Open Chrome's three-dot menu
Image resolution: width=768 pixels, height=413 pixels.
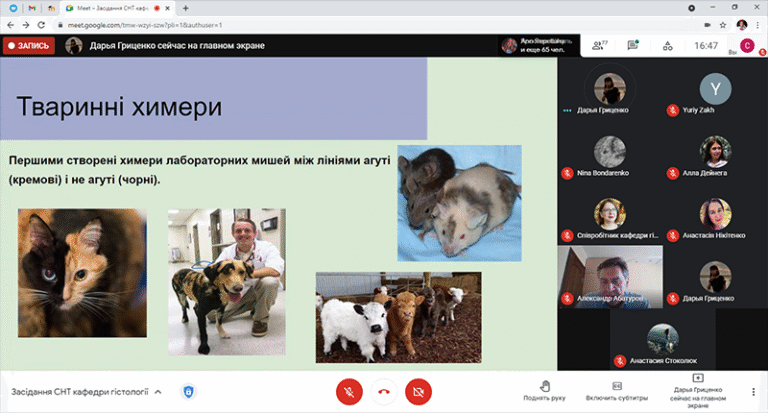[757, 23]
